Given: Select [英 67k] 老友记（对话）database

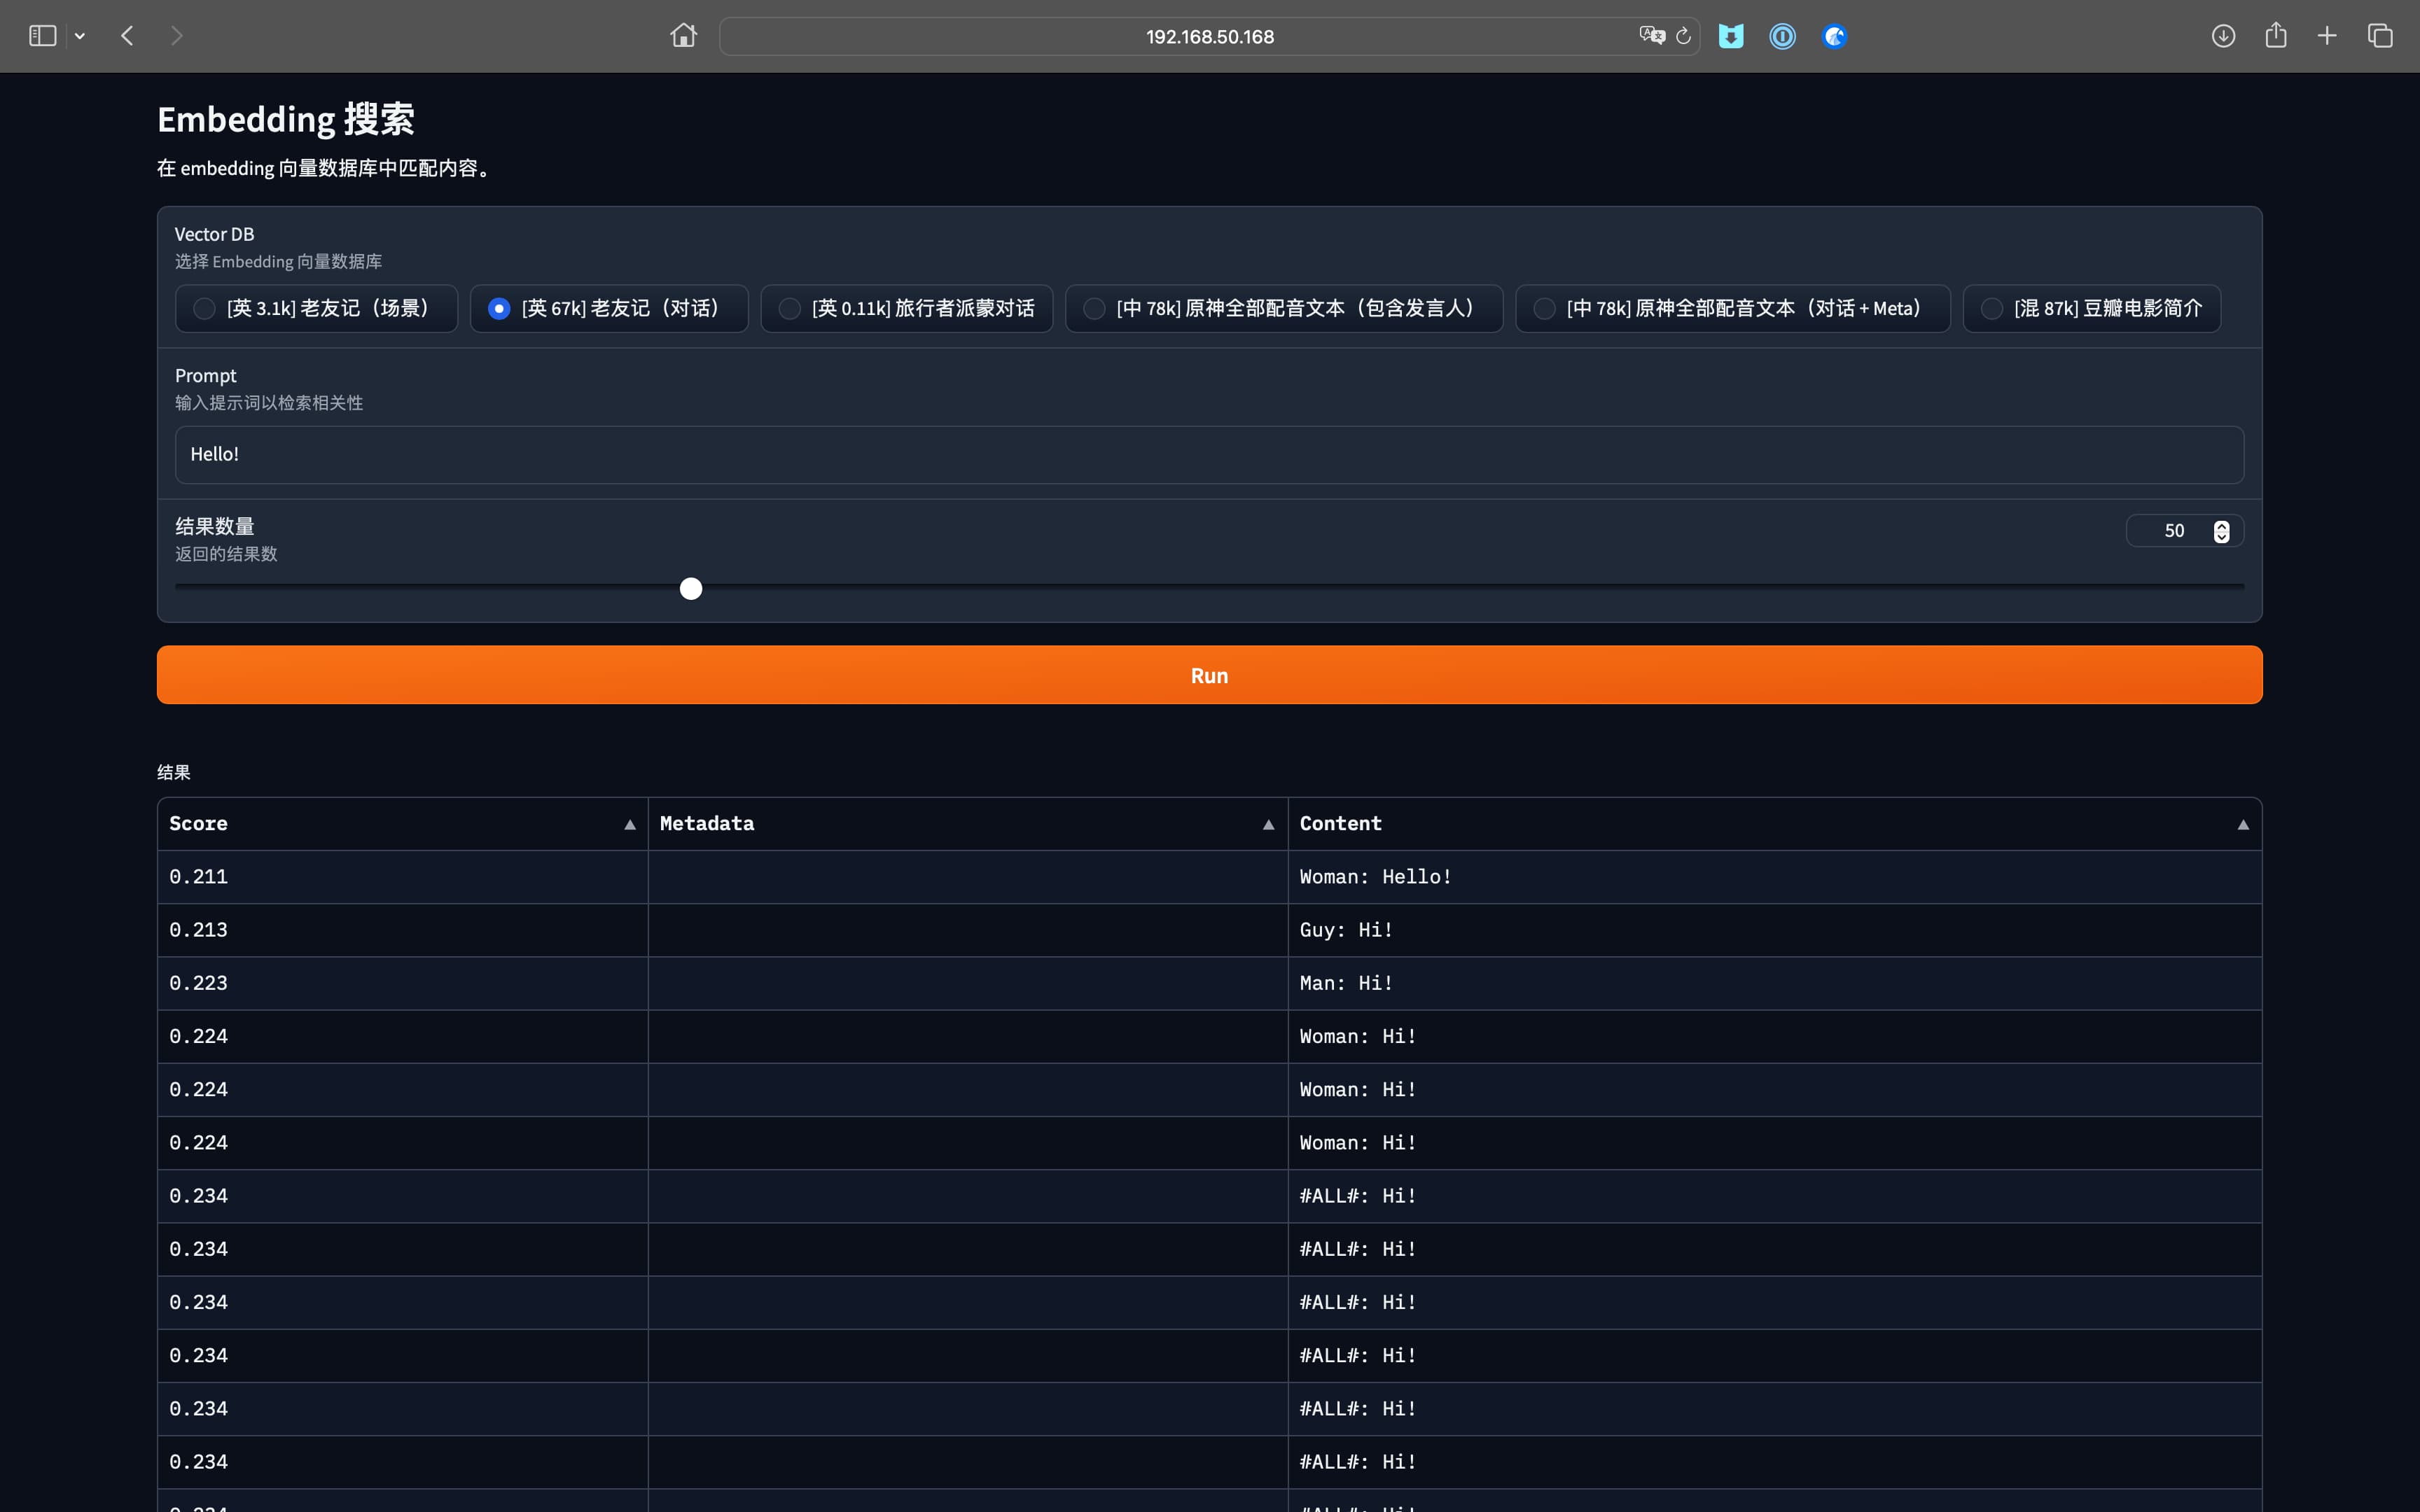Looking at the screenshot, I should pos(609,308).
